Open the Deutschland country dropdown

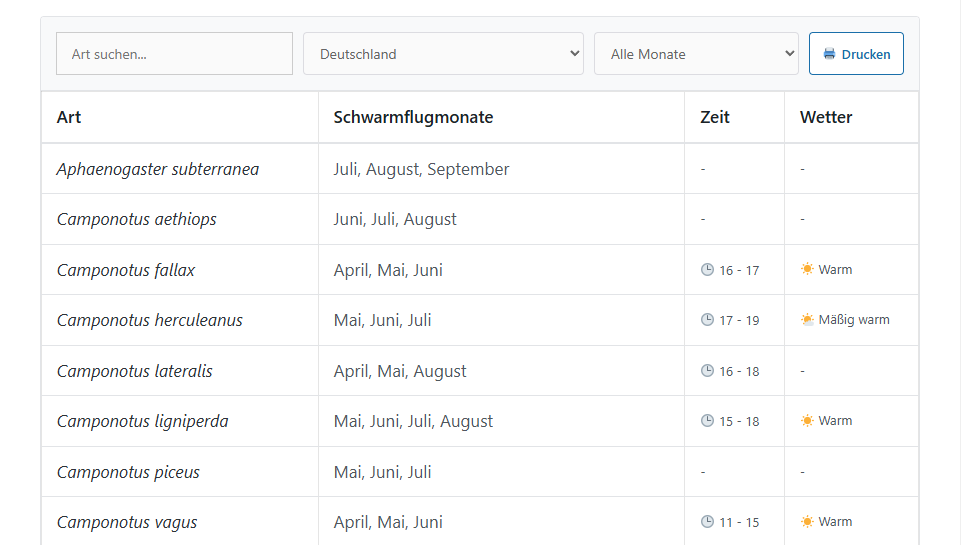[443, 54]
